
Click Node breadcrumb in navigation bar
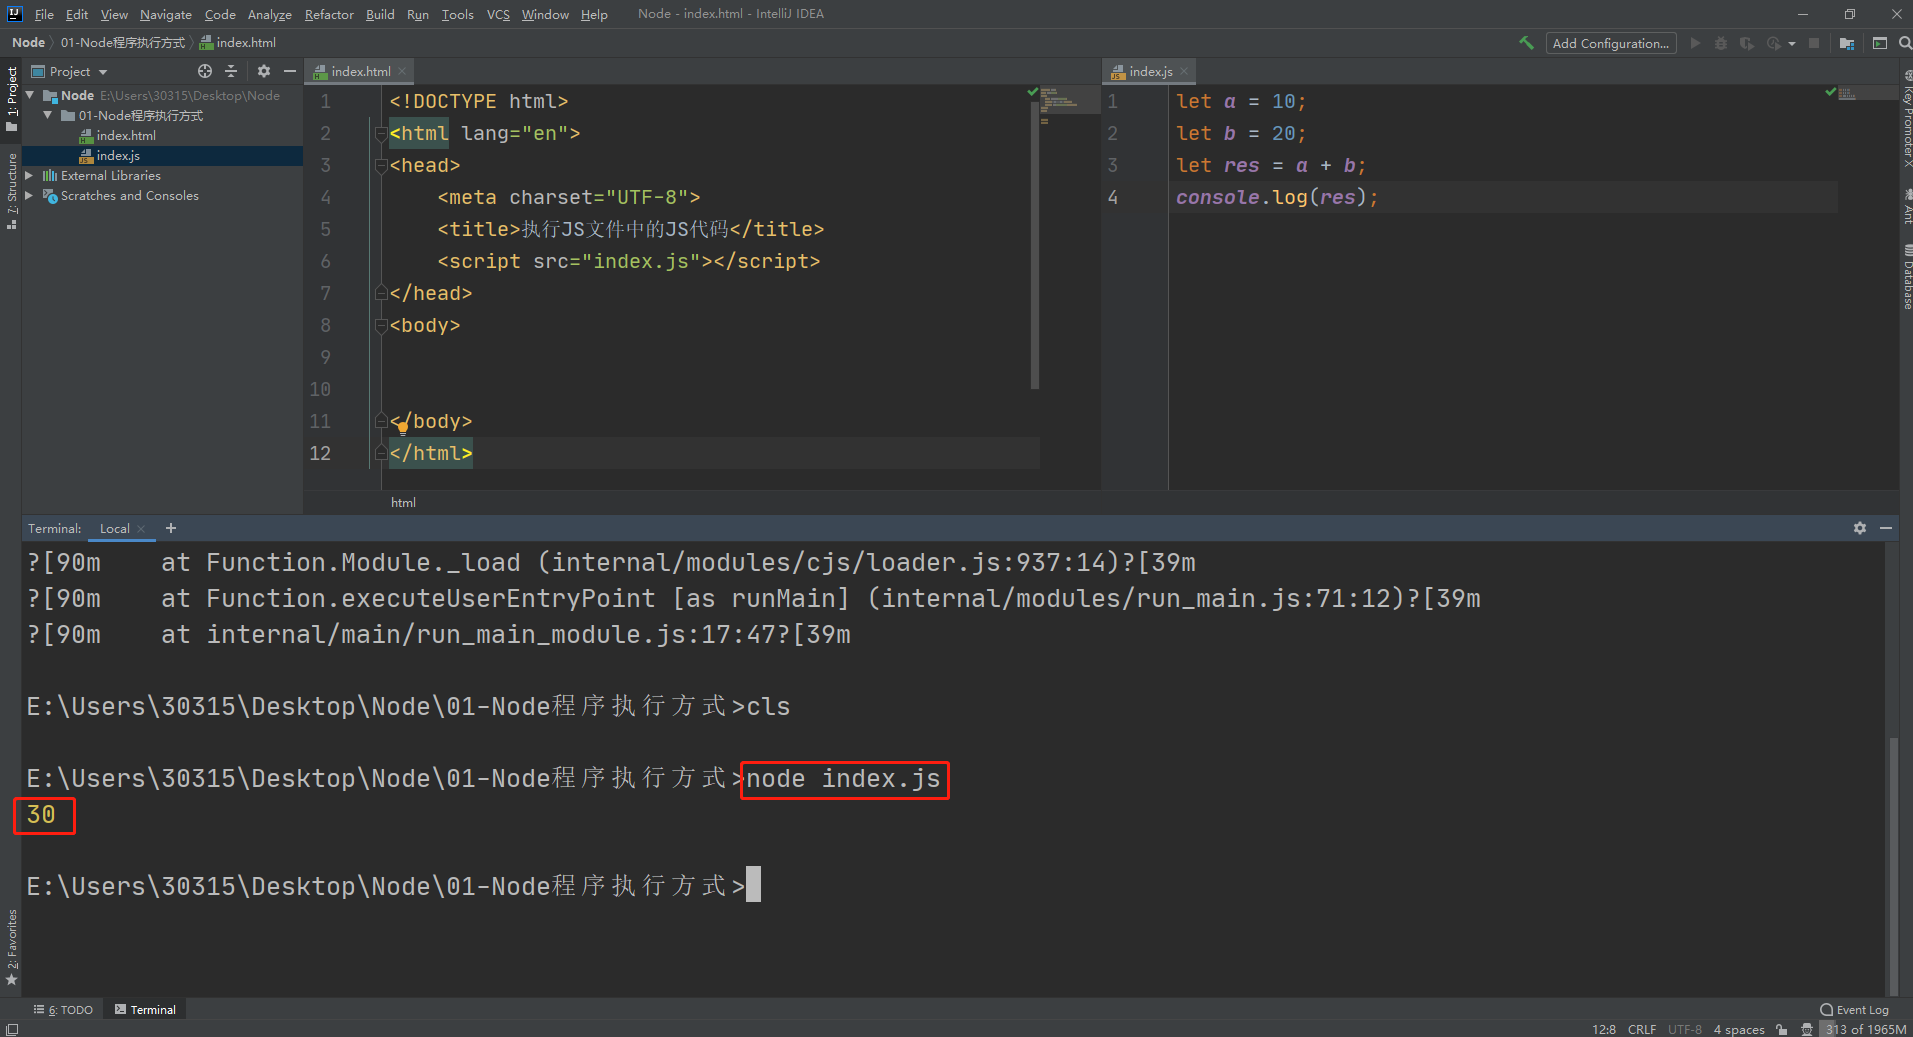28,42
